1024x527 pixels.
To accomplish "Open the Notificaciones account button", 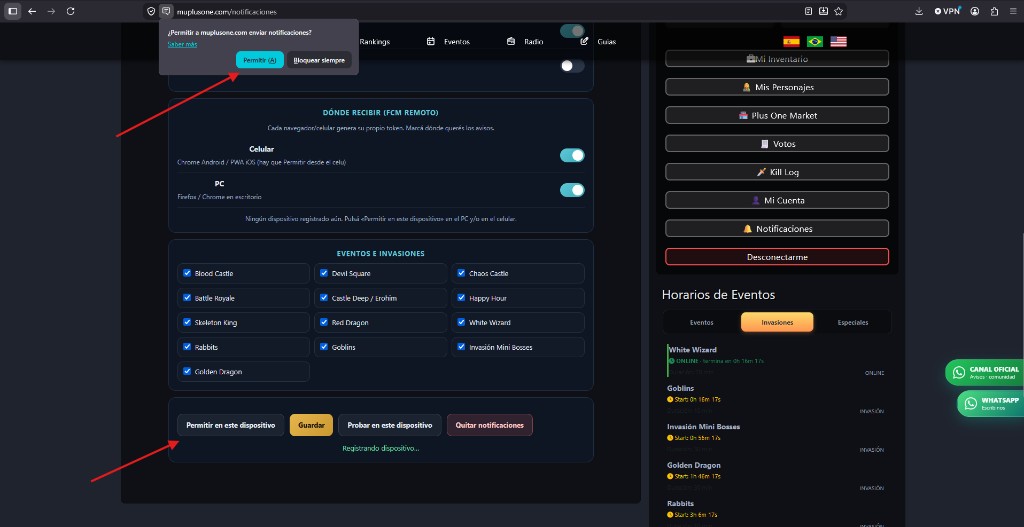I will coord(777,229).
